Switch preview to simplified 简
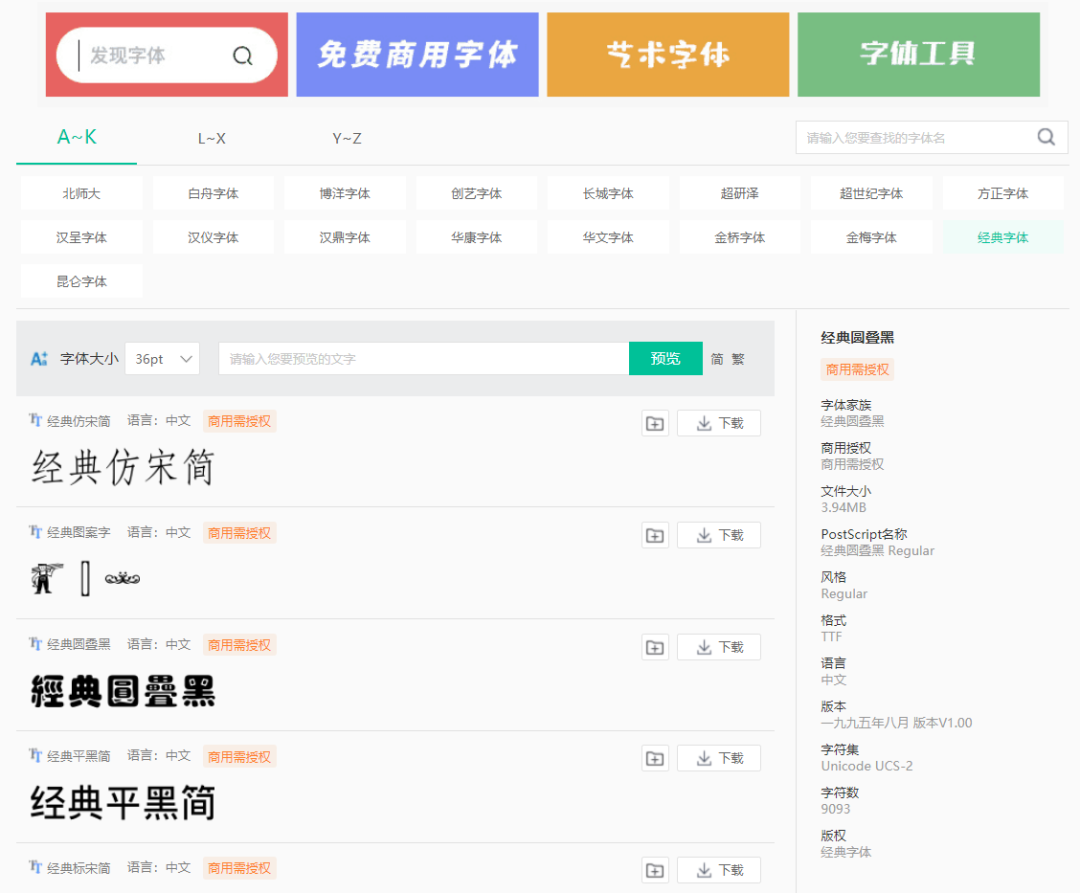1080x893 pixels. (717, 359)
